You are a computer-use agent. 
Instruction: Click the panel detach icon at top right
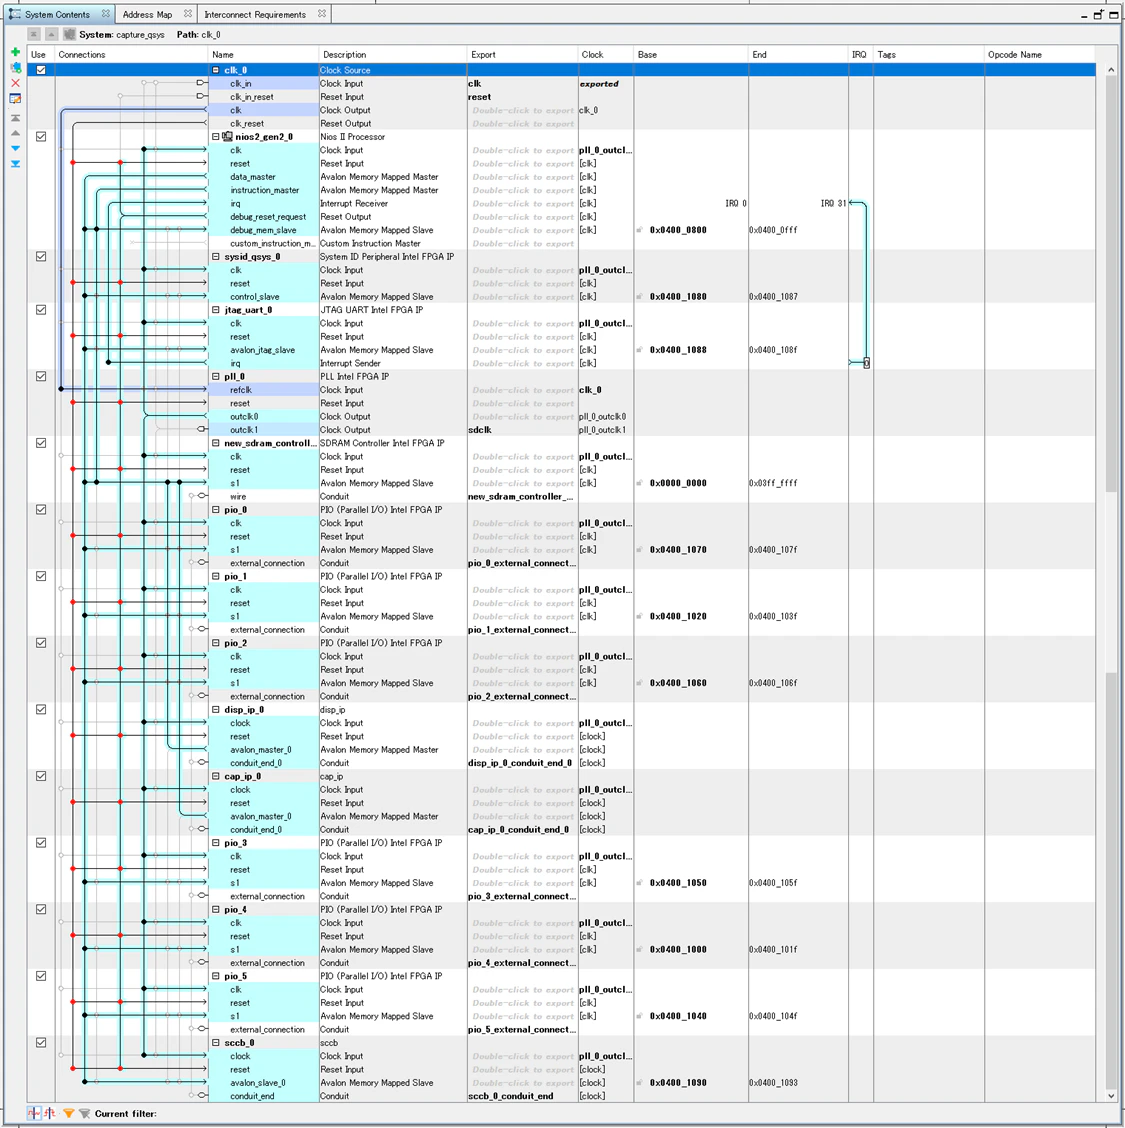pyautogui.click(x=1098, y=14)
